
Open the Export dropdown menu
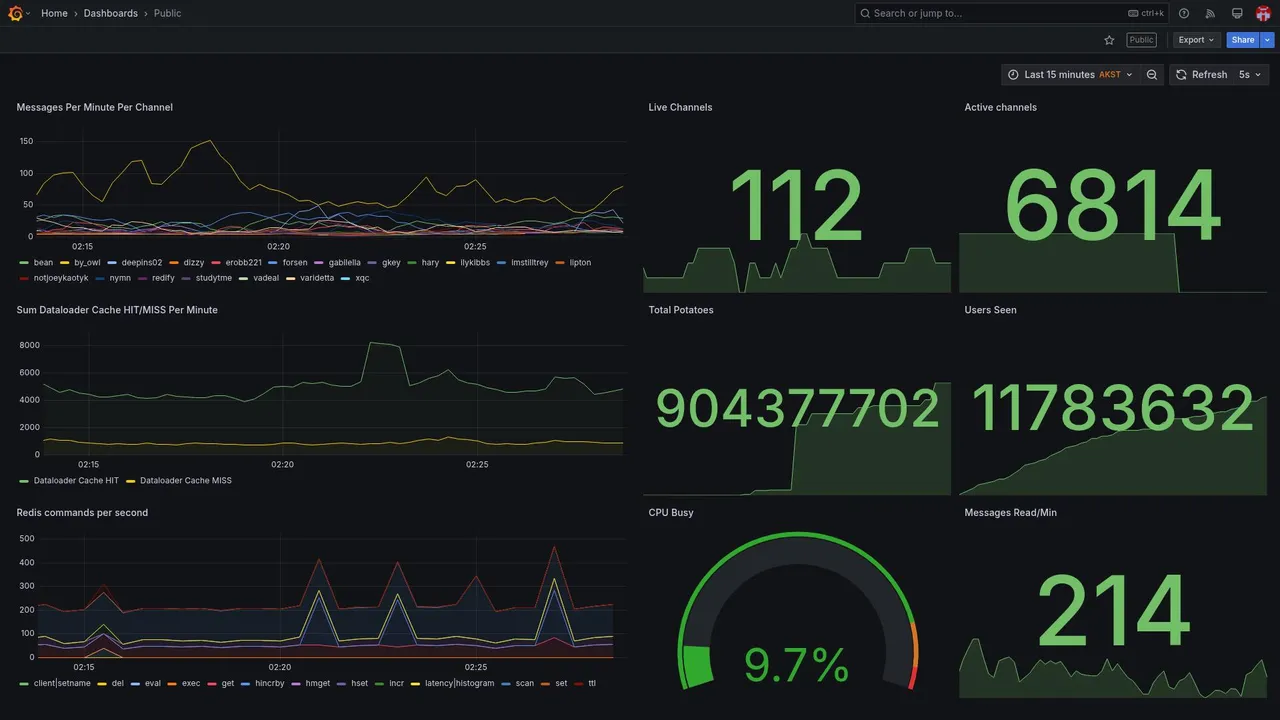pos(1196,40)
